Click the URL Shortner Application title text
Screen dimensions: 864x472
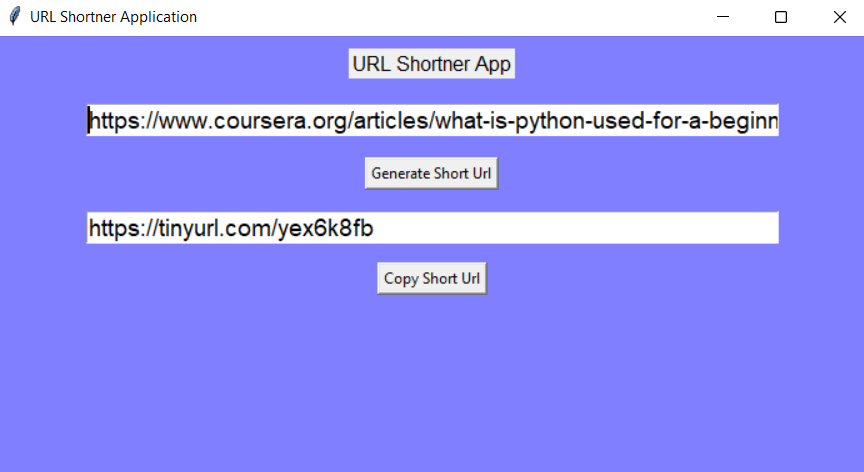coord(113,17)
